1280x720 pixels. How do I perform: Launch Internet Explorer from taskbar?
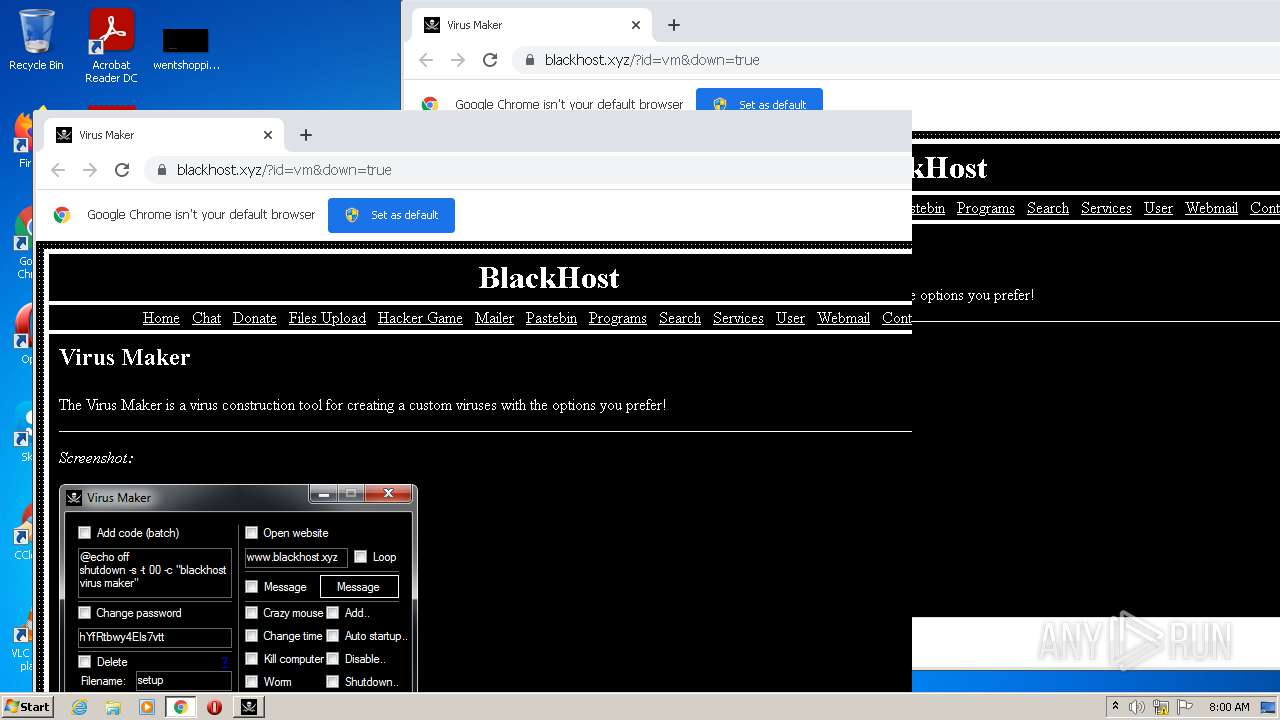click(x=79, y=707)
